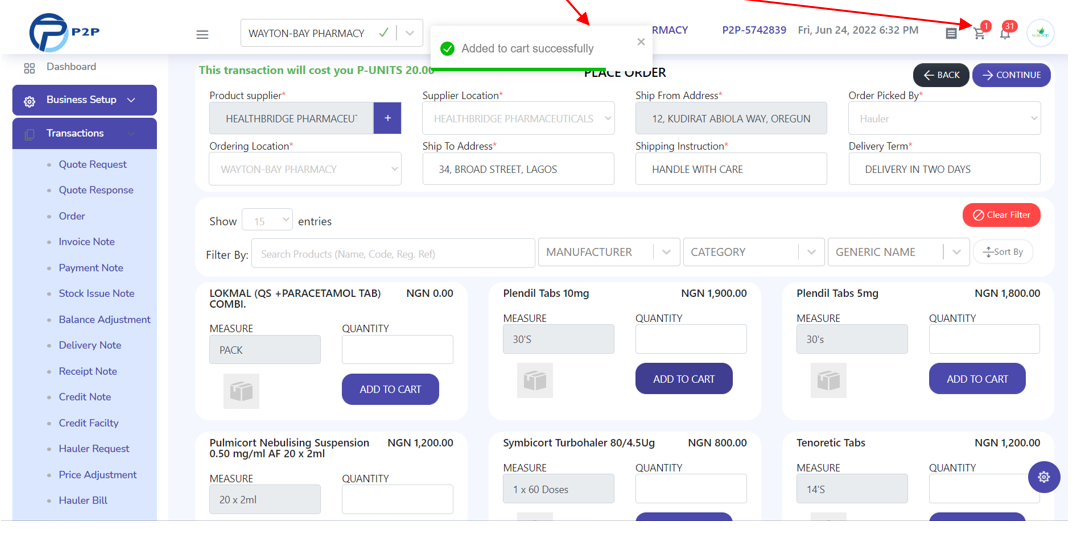Open Credit Note page

click(x=85, y=397)
